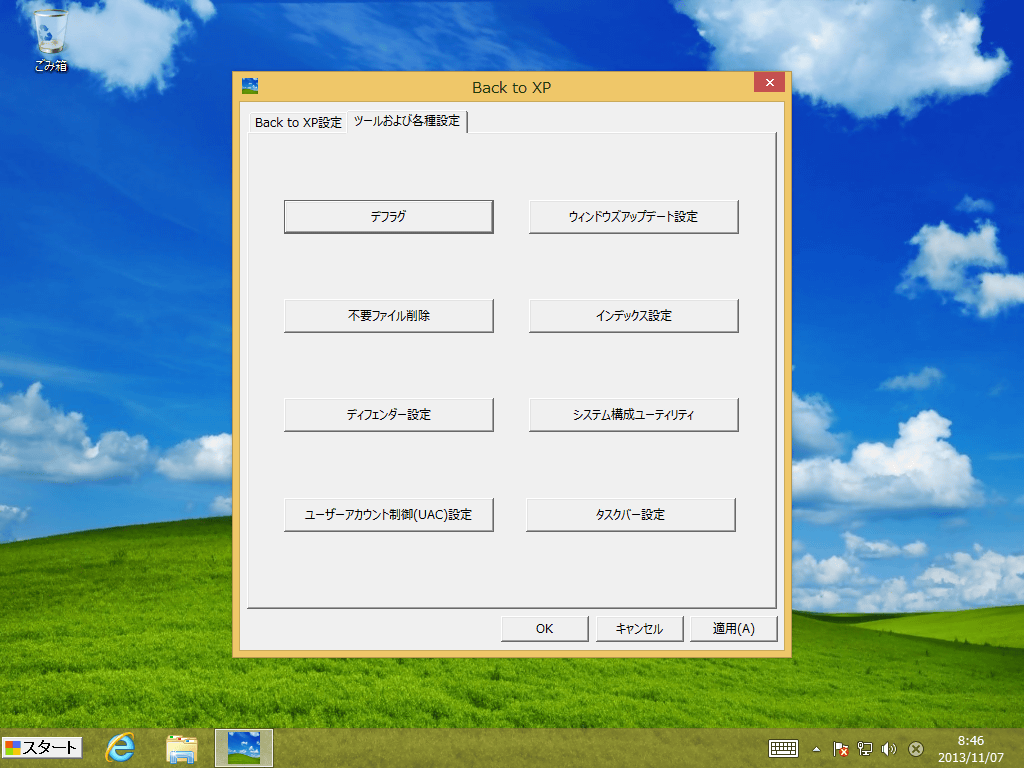The image size is (1024, 768).
Task: Launch Internet Explorer from the taskbar
Action: pos(121,747)
